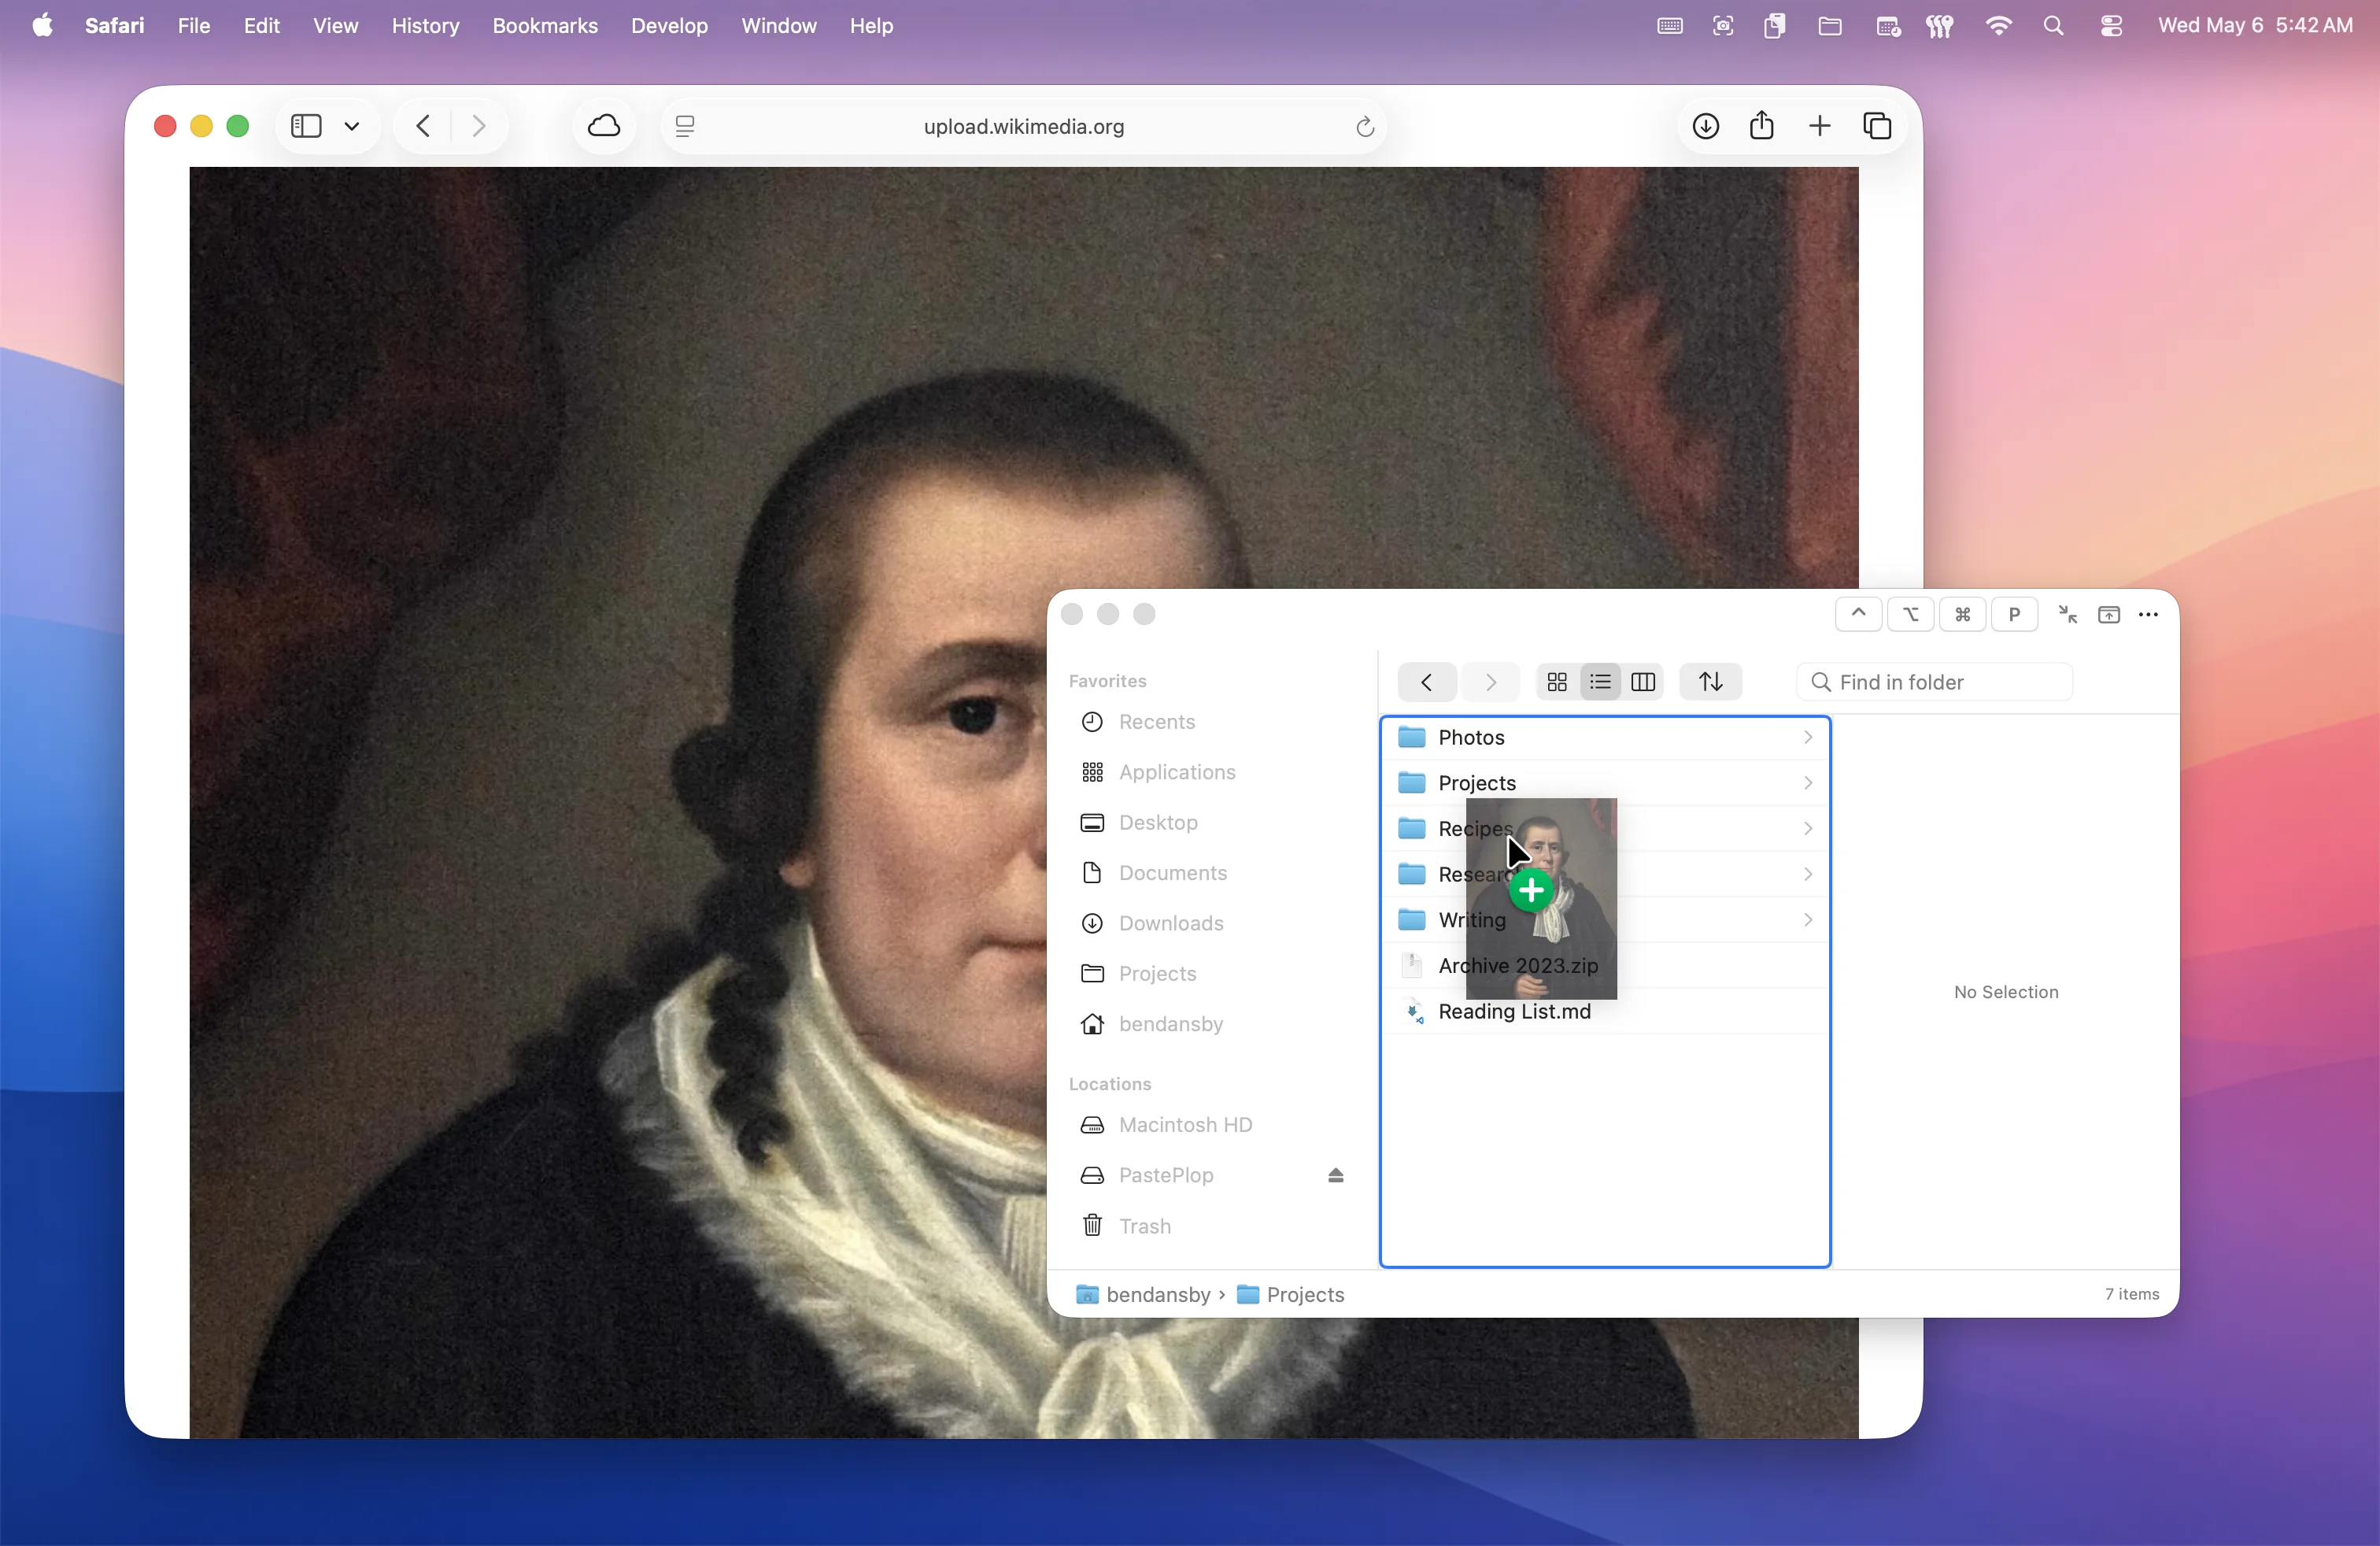Go forward in the file browser
Screen dimensions: 2380x1546
1491,682
